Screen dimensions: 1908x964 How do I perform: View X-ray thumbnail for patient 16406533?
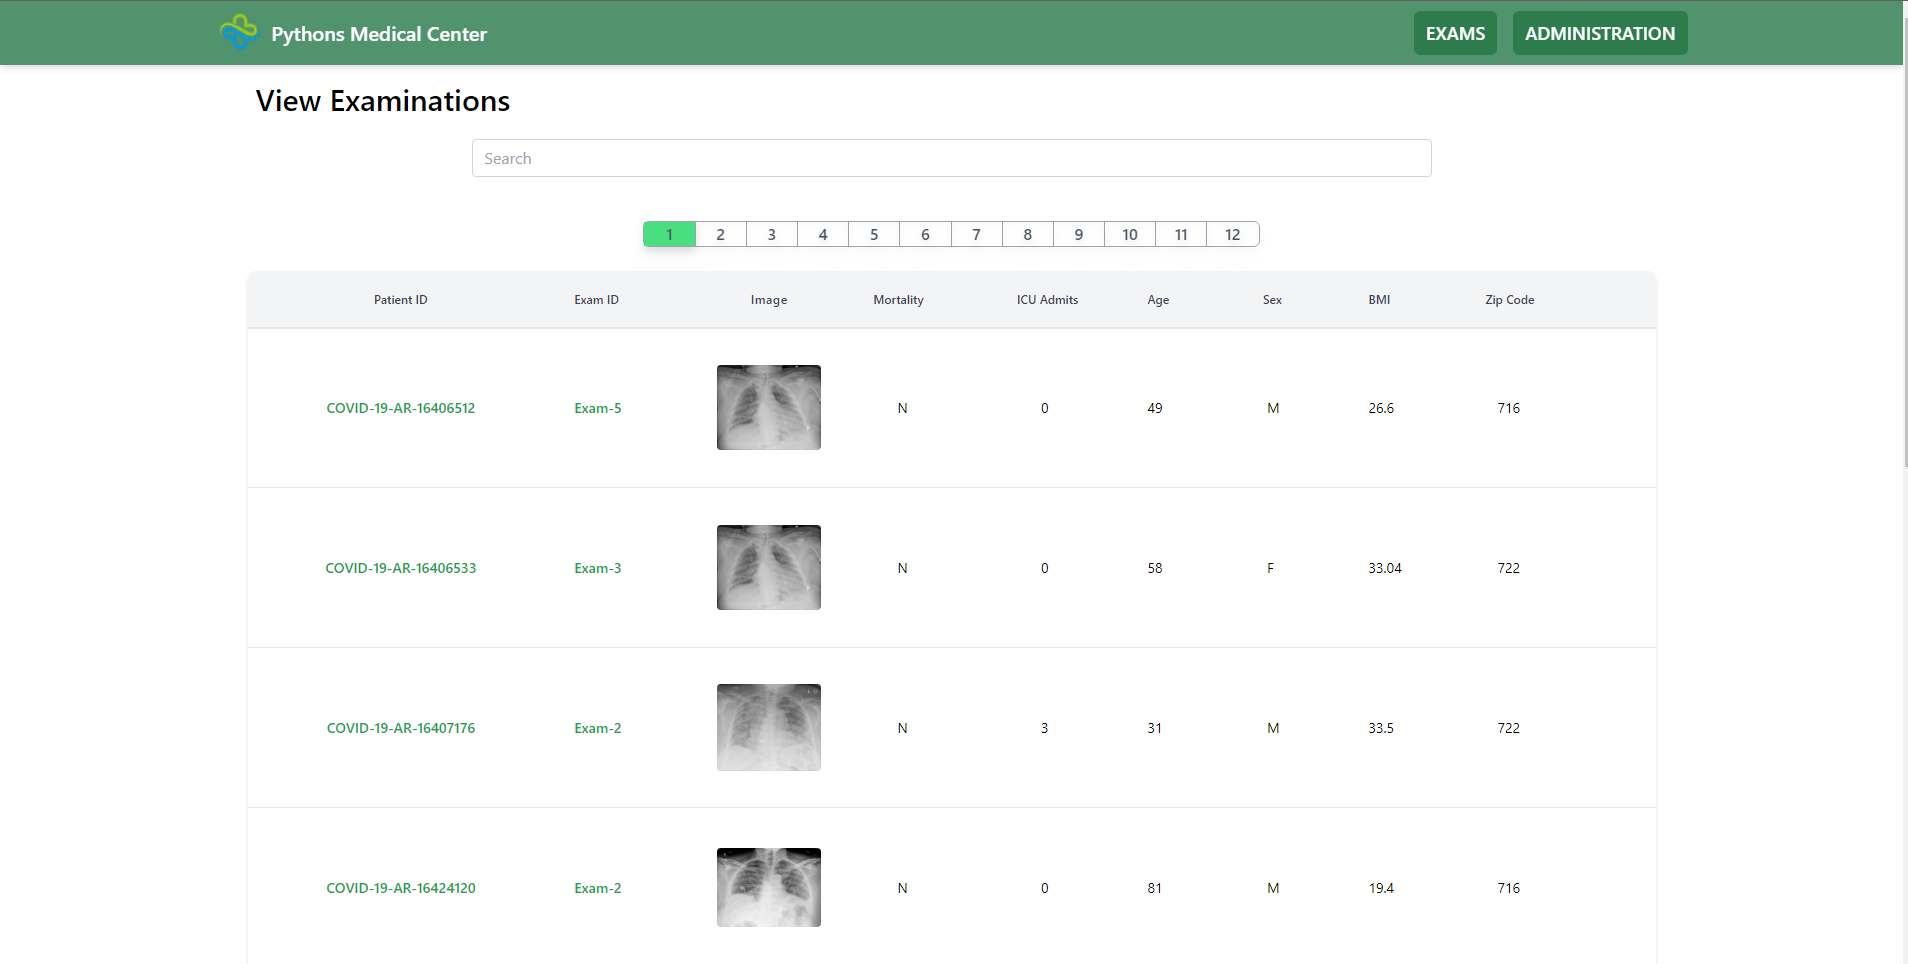pos(768,567)
